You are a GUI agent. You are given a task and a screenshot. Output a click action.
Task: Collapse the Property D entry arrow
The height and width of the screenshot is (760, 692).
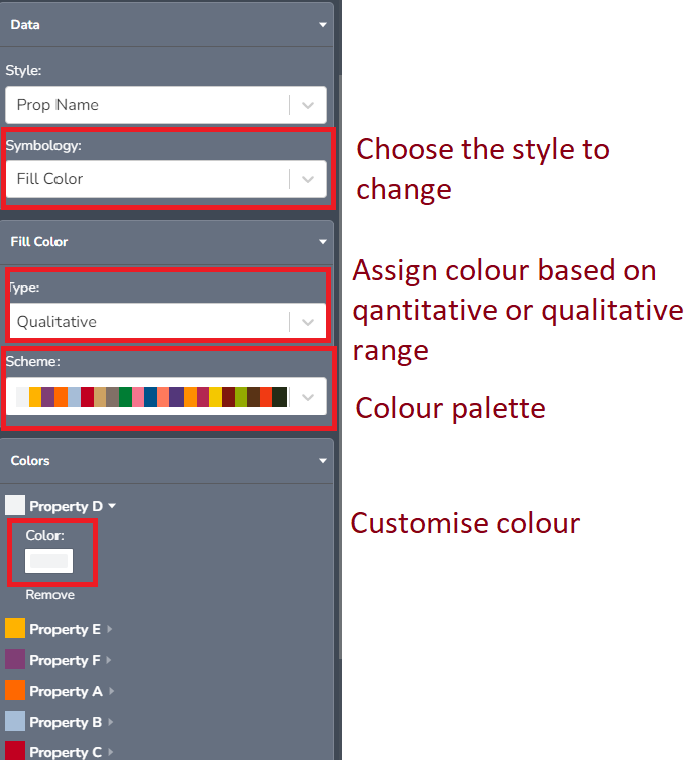(x=112, y=507)
